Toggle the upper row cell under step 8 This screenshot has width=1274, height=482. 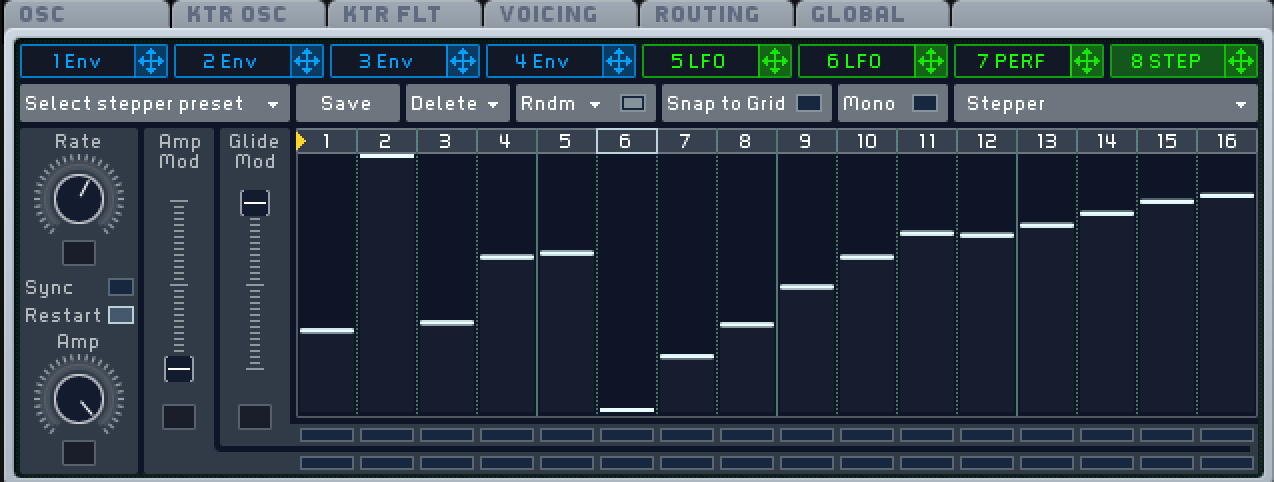pos(747,435)
